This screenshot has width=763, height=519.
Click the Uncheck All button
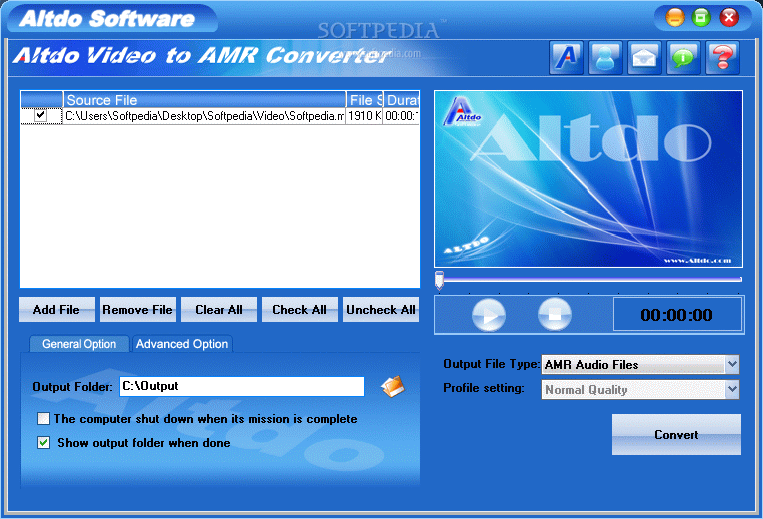pyautogui.click(x=381, y=310)
